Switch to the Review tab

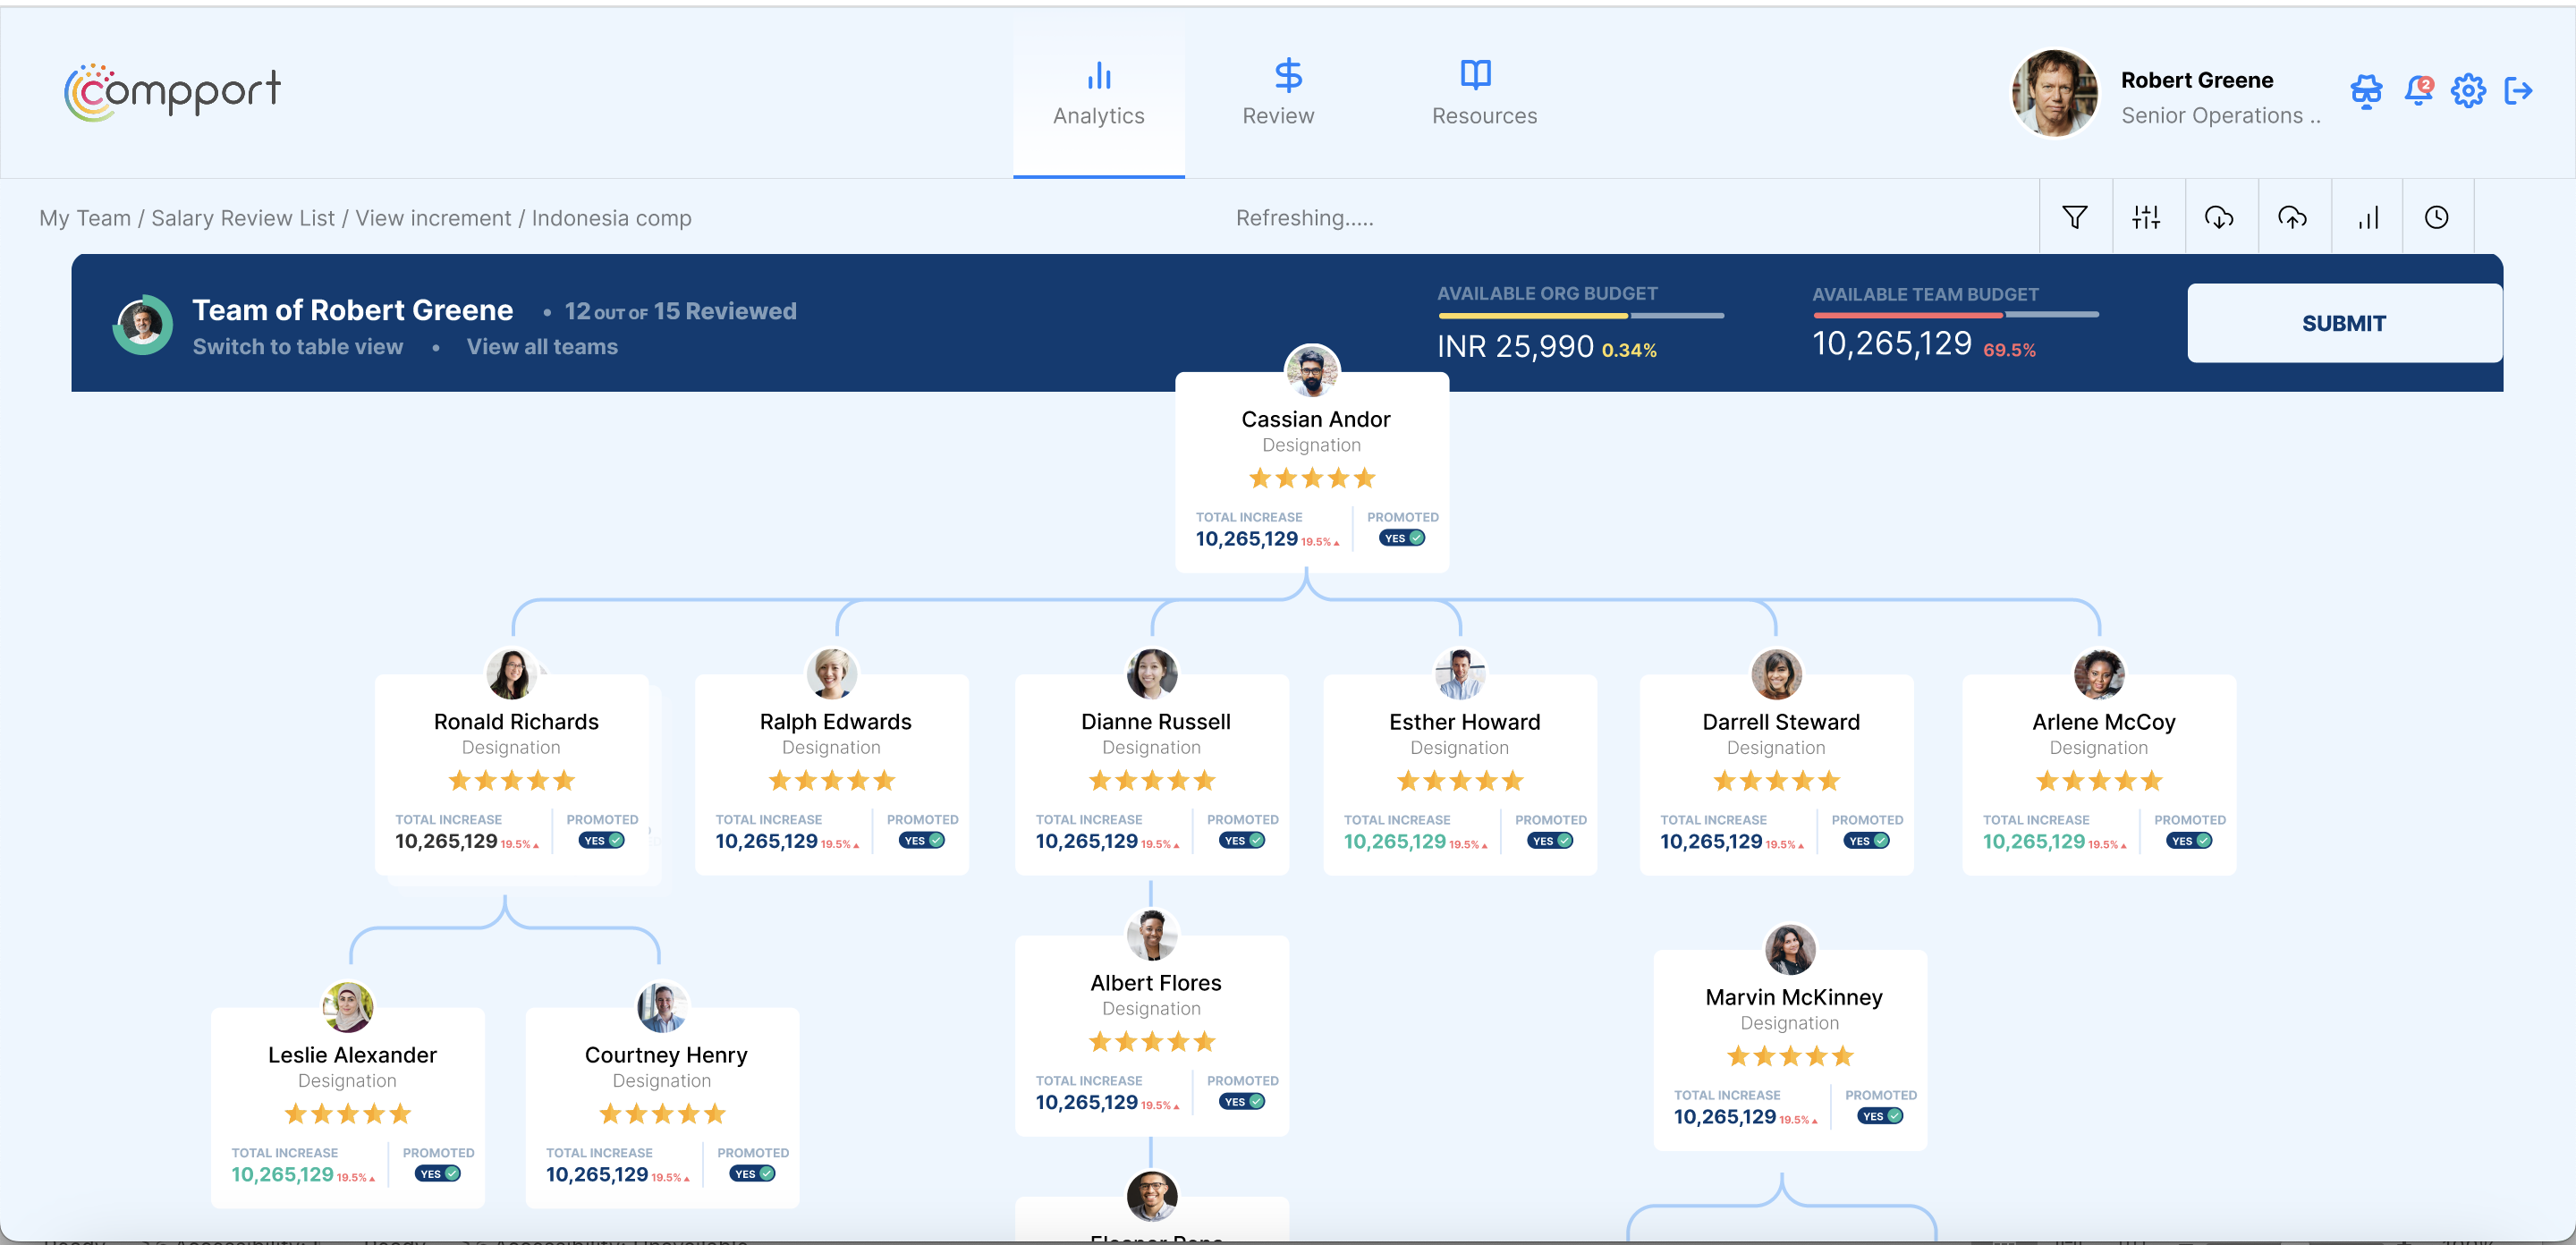pyautogui.click(x=1278, y=93)
